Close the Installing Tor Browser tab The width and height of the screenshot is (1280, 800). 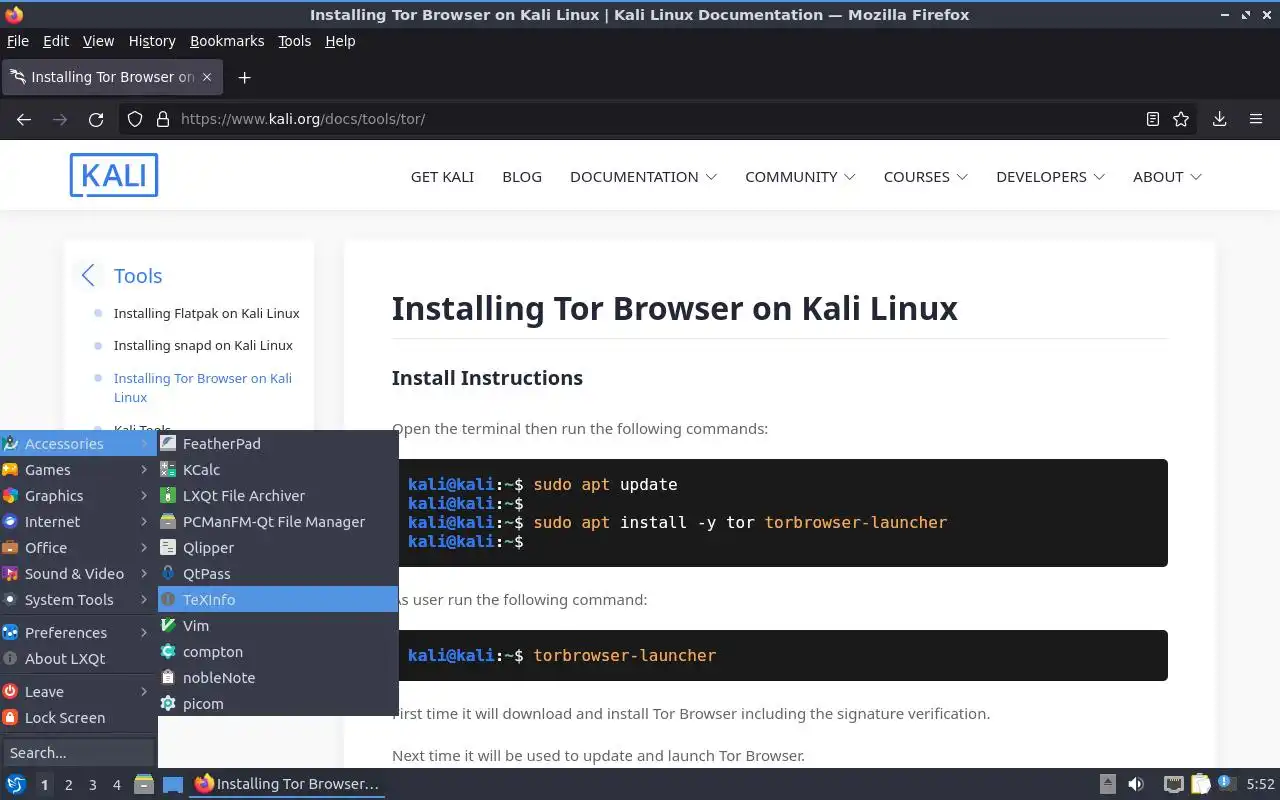[x=207, y=77]
